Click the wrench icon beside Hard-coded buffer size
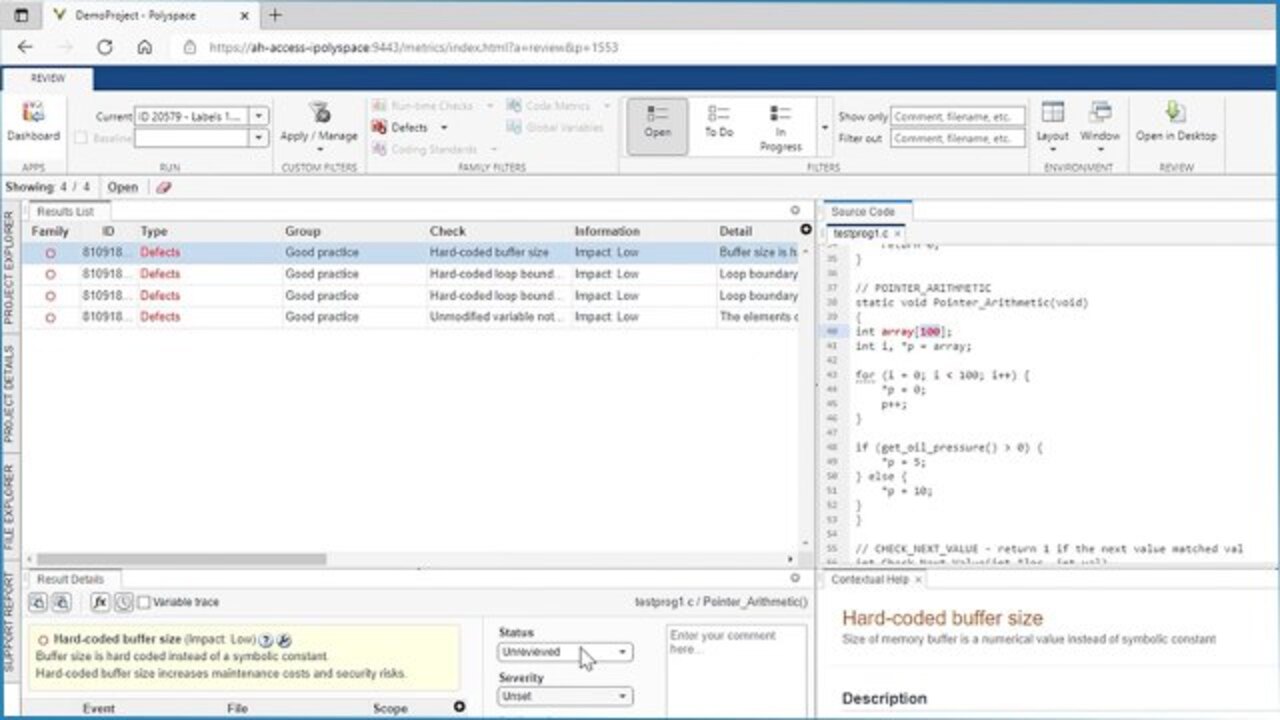The height and width of the screenshot is (720, 1280). [x=283, y=640]
